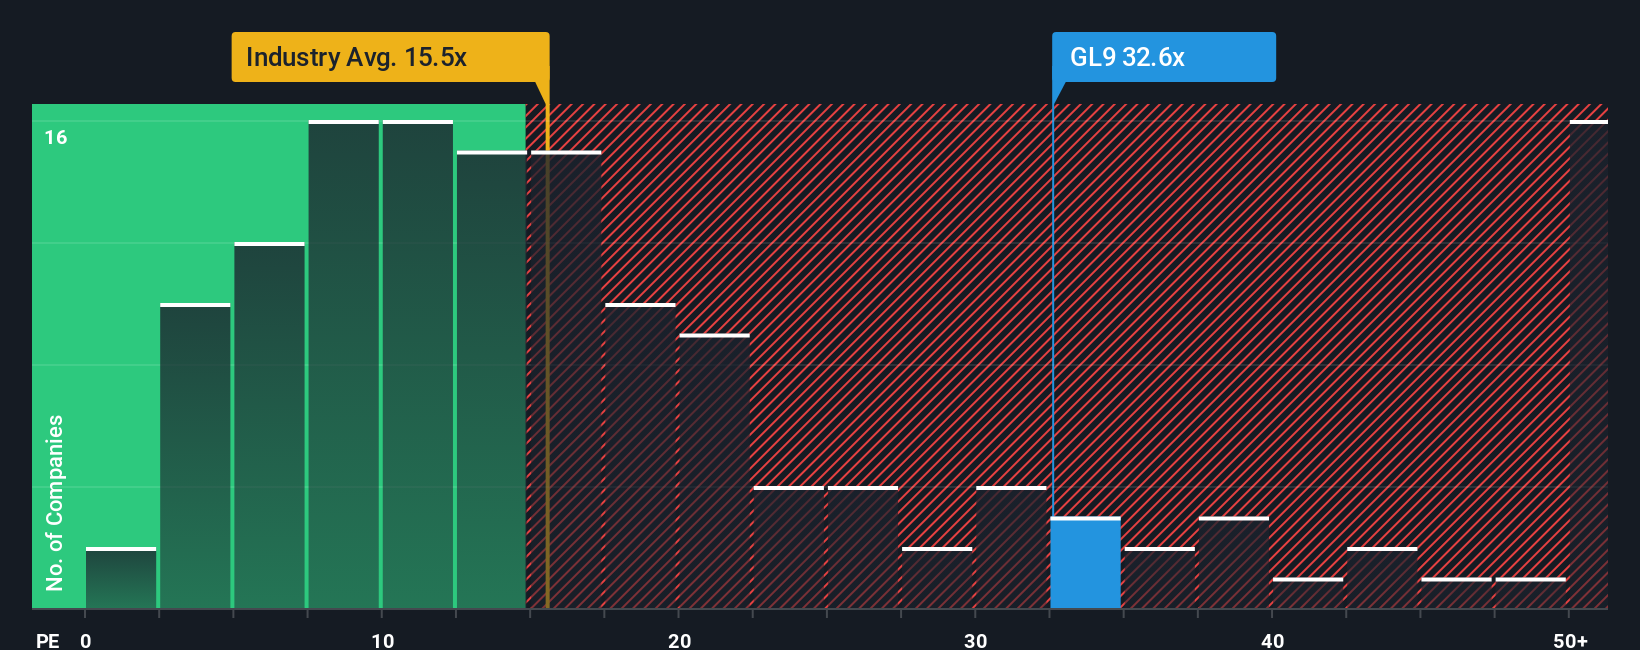The image size is (1640, 650).
Task: Click x-axis tick label '0'
Action: [x=86, y=640]
